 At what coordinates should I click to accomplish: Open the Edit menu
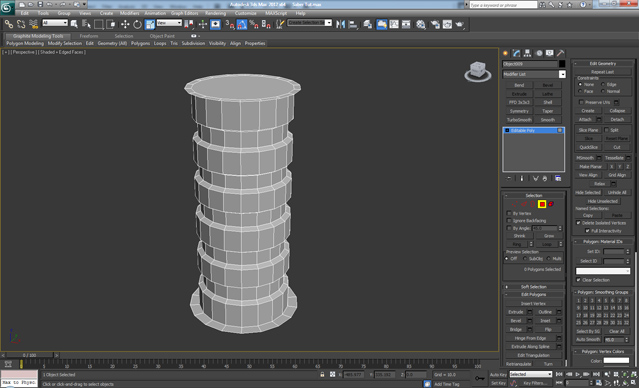click(x=24, y=13)
